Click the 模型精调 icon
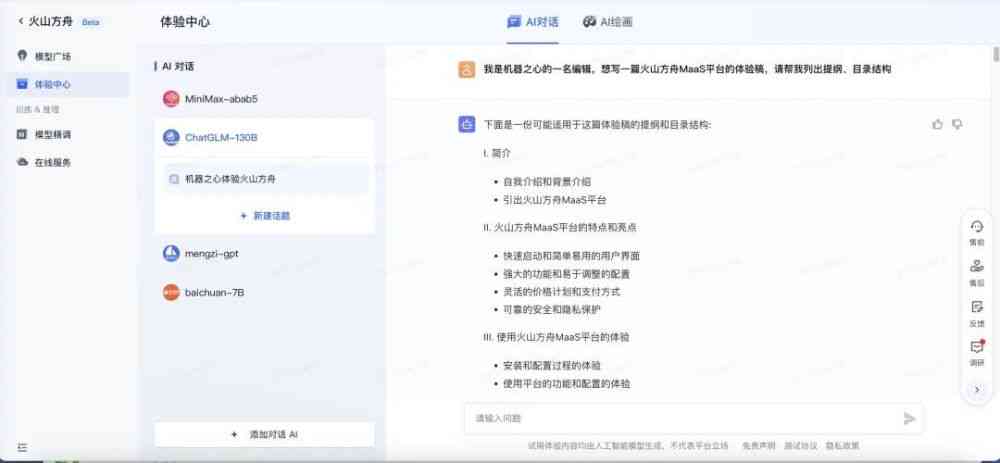This screenshot has width=1000, height=463. click(22, 135)
